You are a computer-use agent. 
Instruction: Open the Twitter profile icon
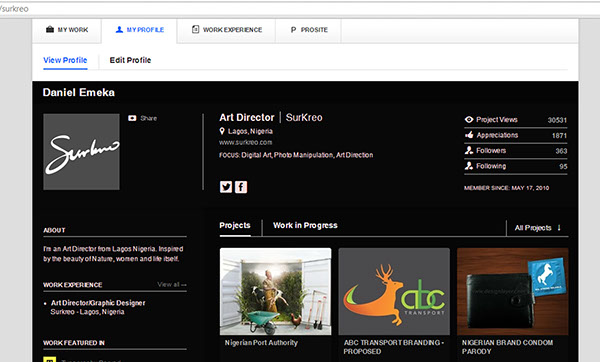click(226, 187)
